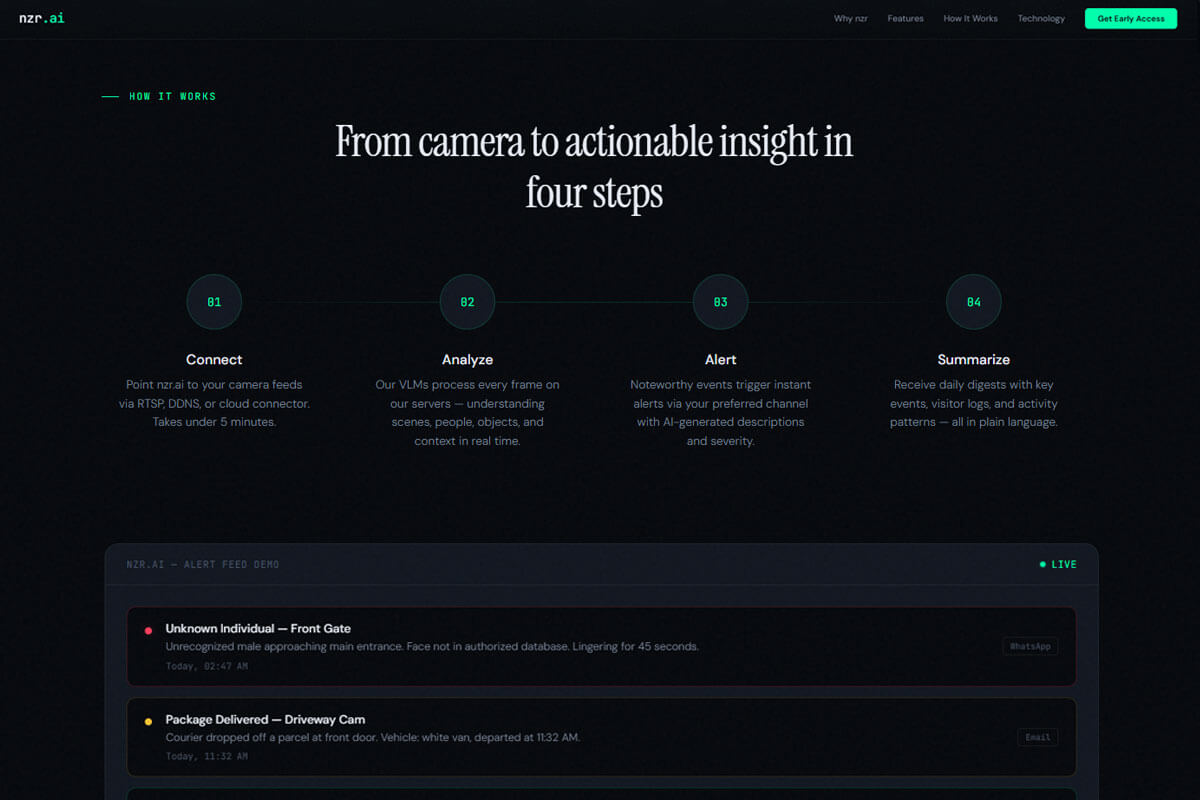Click the Alert step heading
The image size is (1200, 800).
pos(720,359)
